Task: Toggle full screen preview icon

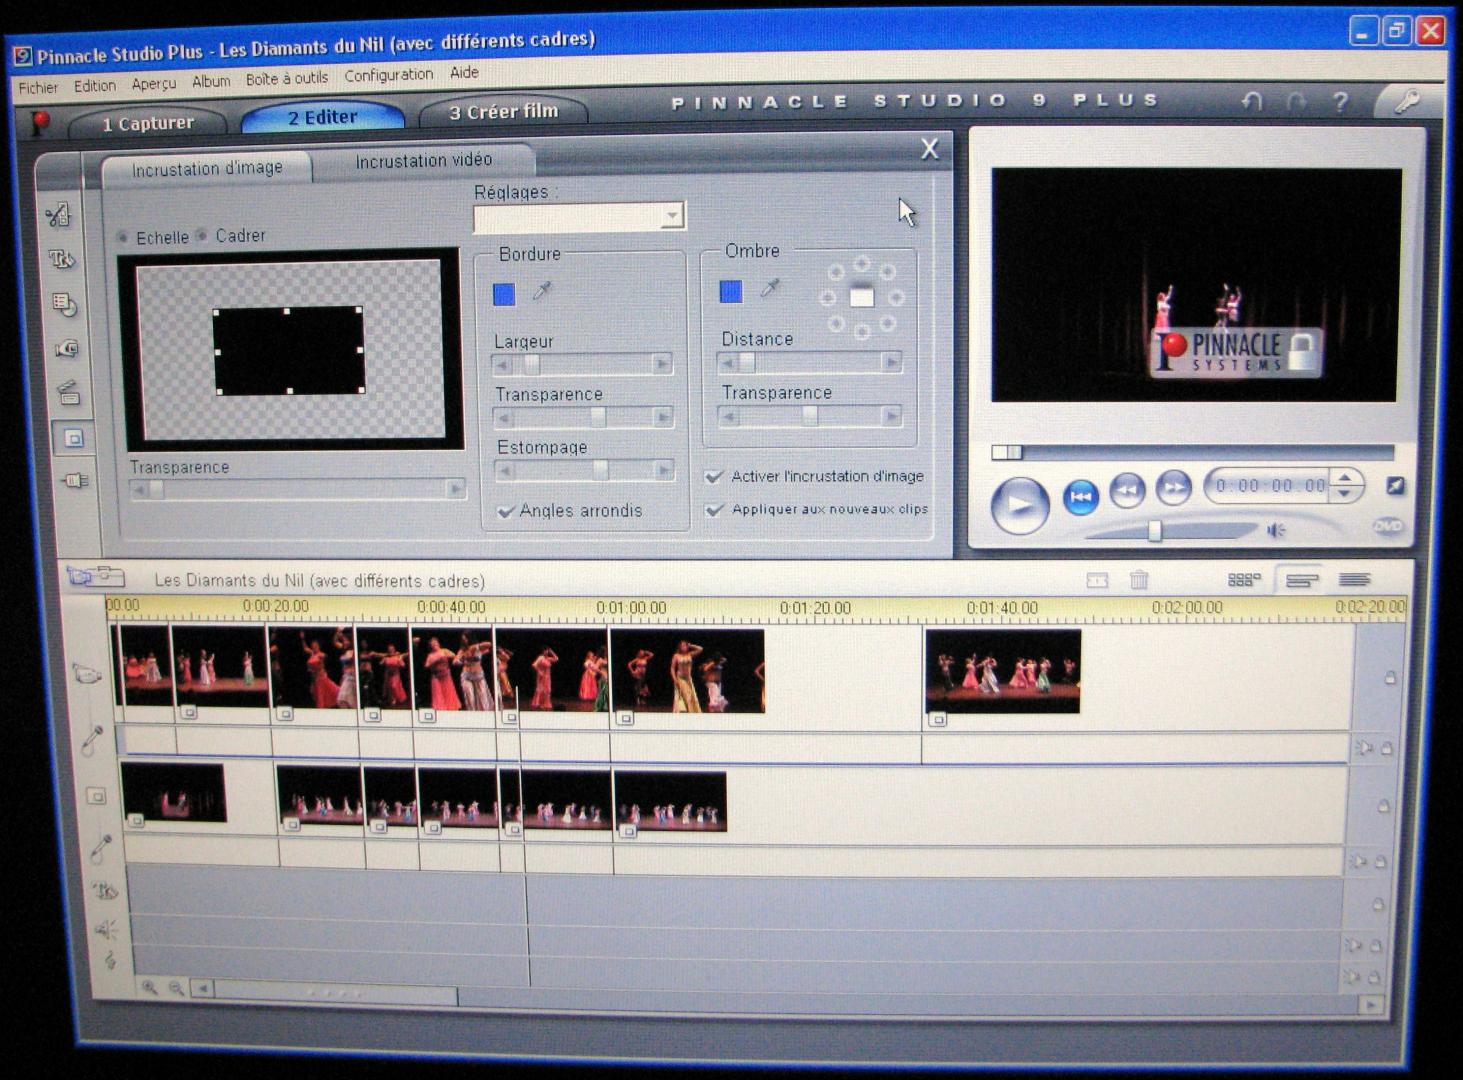Action: coord(1394,486)
